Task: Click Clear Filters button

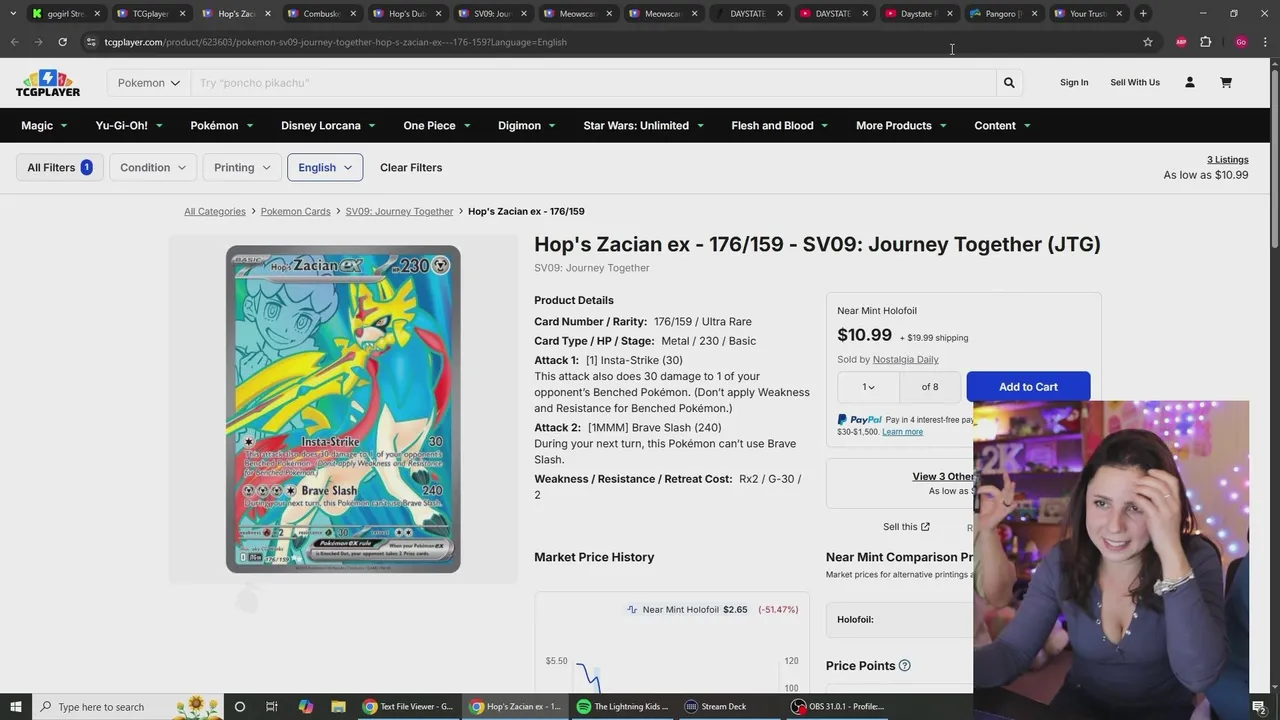Action: coord(411,167)
